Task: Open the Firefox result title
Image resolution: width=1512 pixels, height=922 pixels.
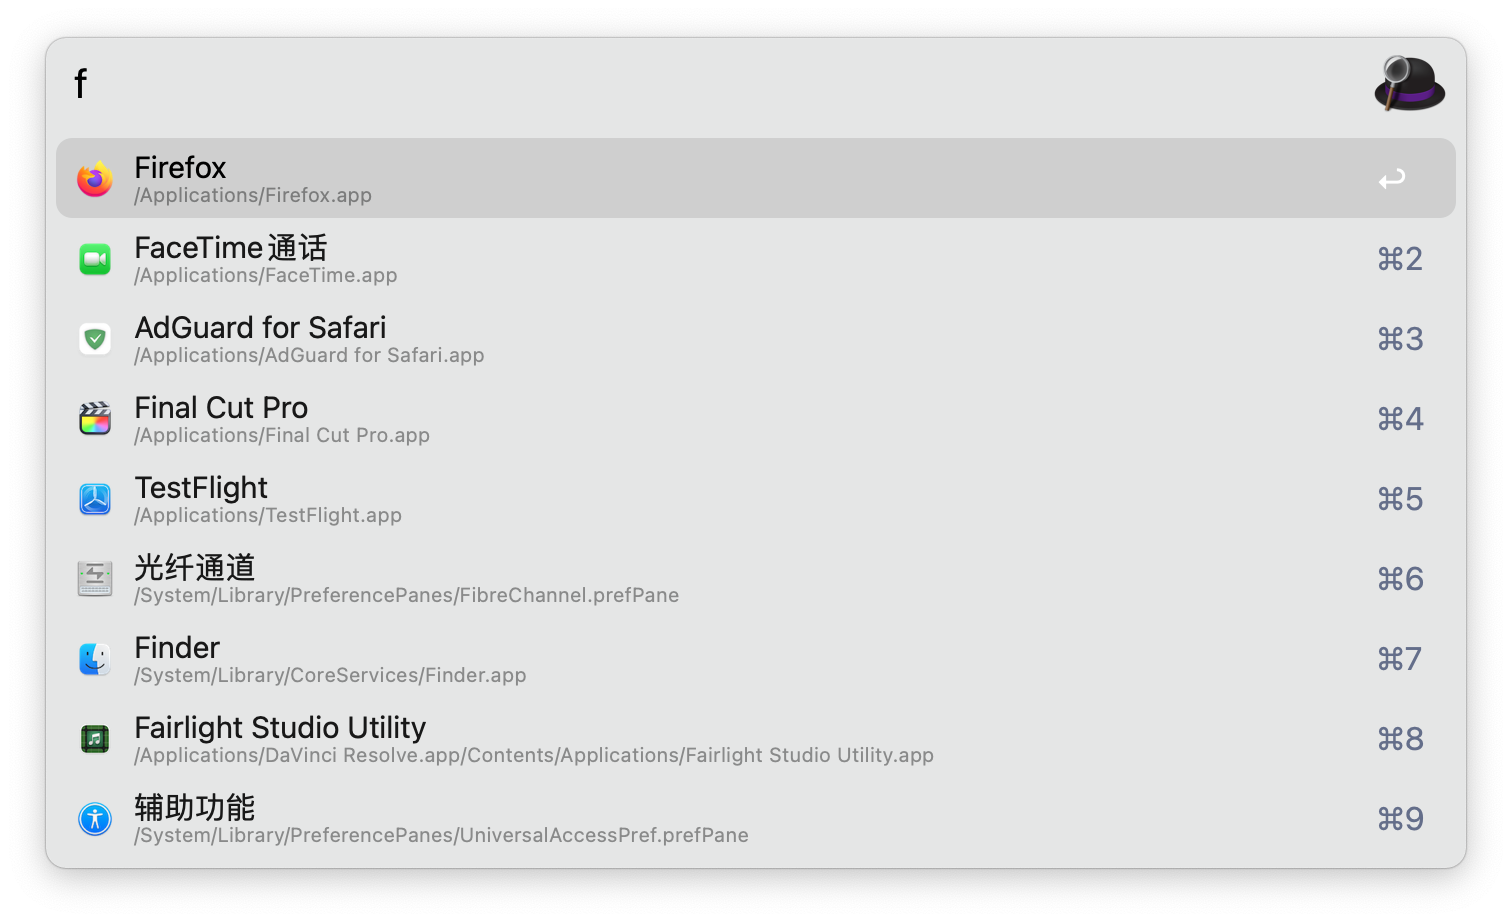Action: (180, 167)
